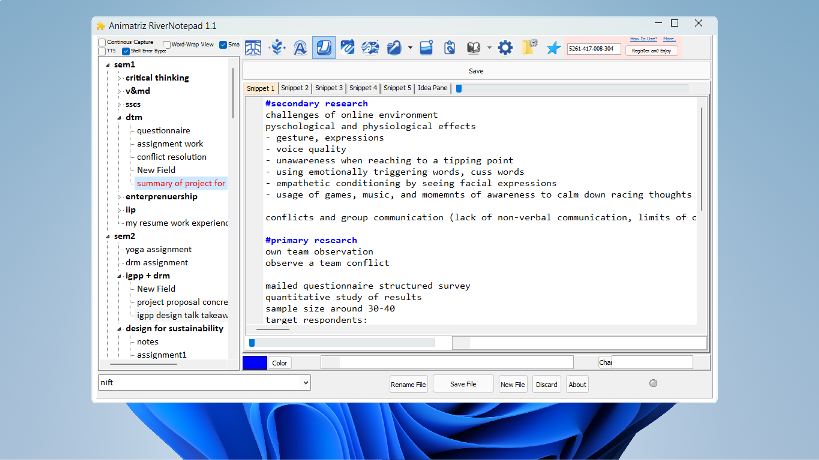819x460 pixels.
Task: Click the open book toolbar icon
Action: [473, 48]
